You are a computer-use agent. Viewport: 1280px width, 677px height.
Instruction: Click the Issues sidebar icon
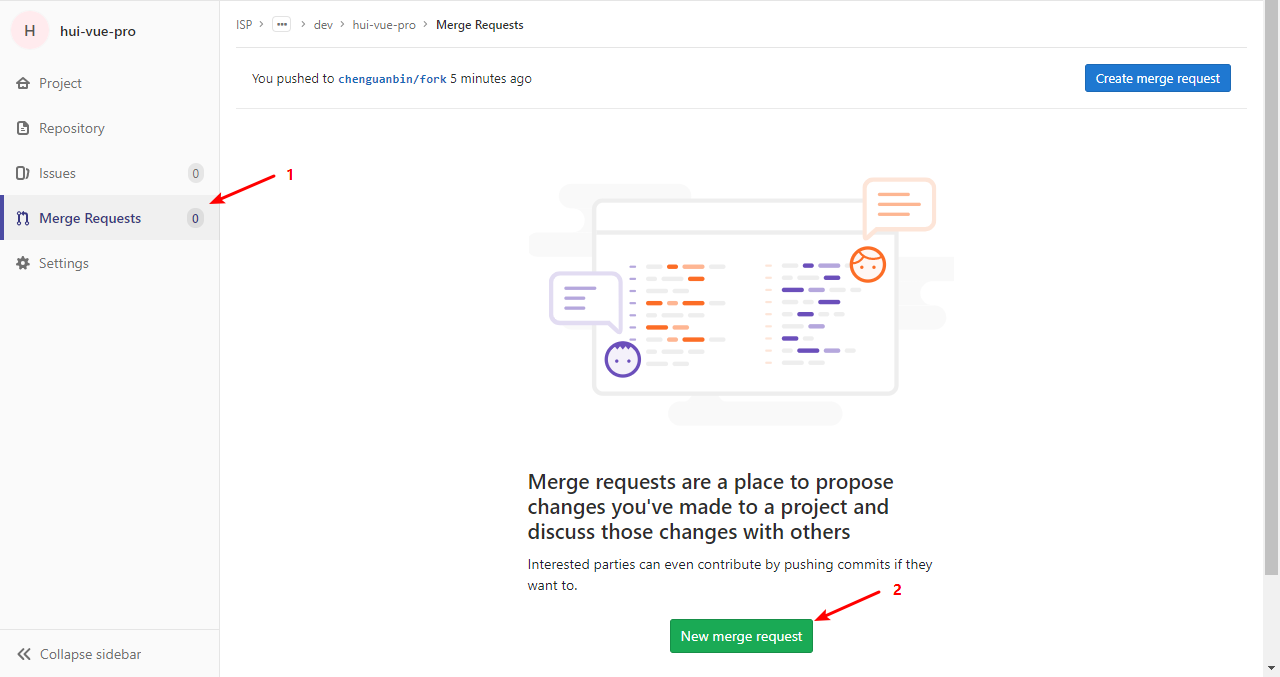pyautogui.click(x=23, y=174)
